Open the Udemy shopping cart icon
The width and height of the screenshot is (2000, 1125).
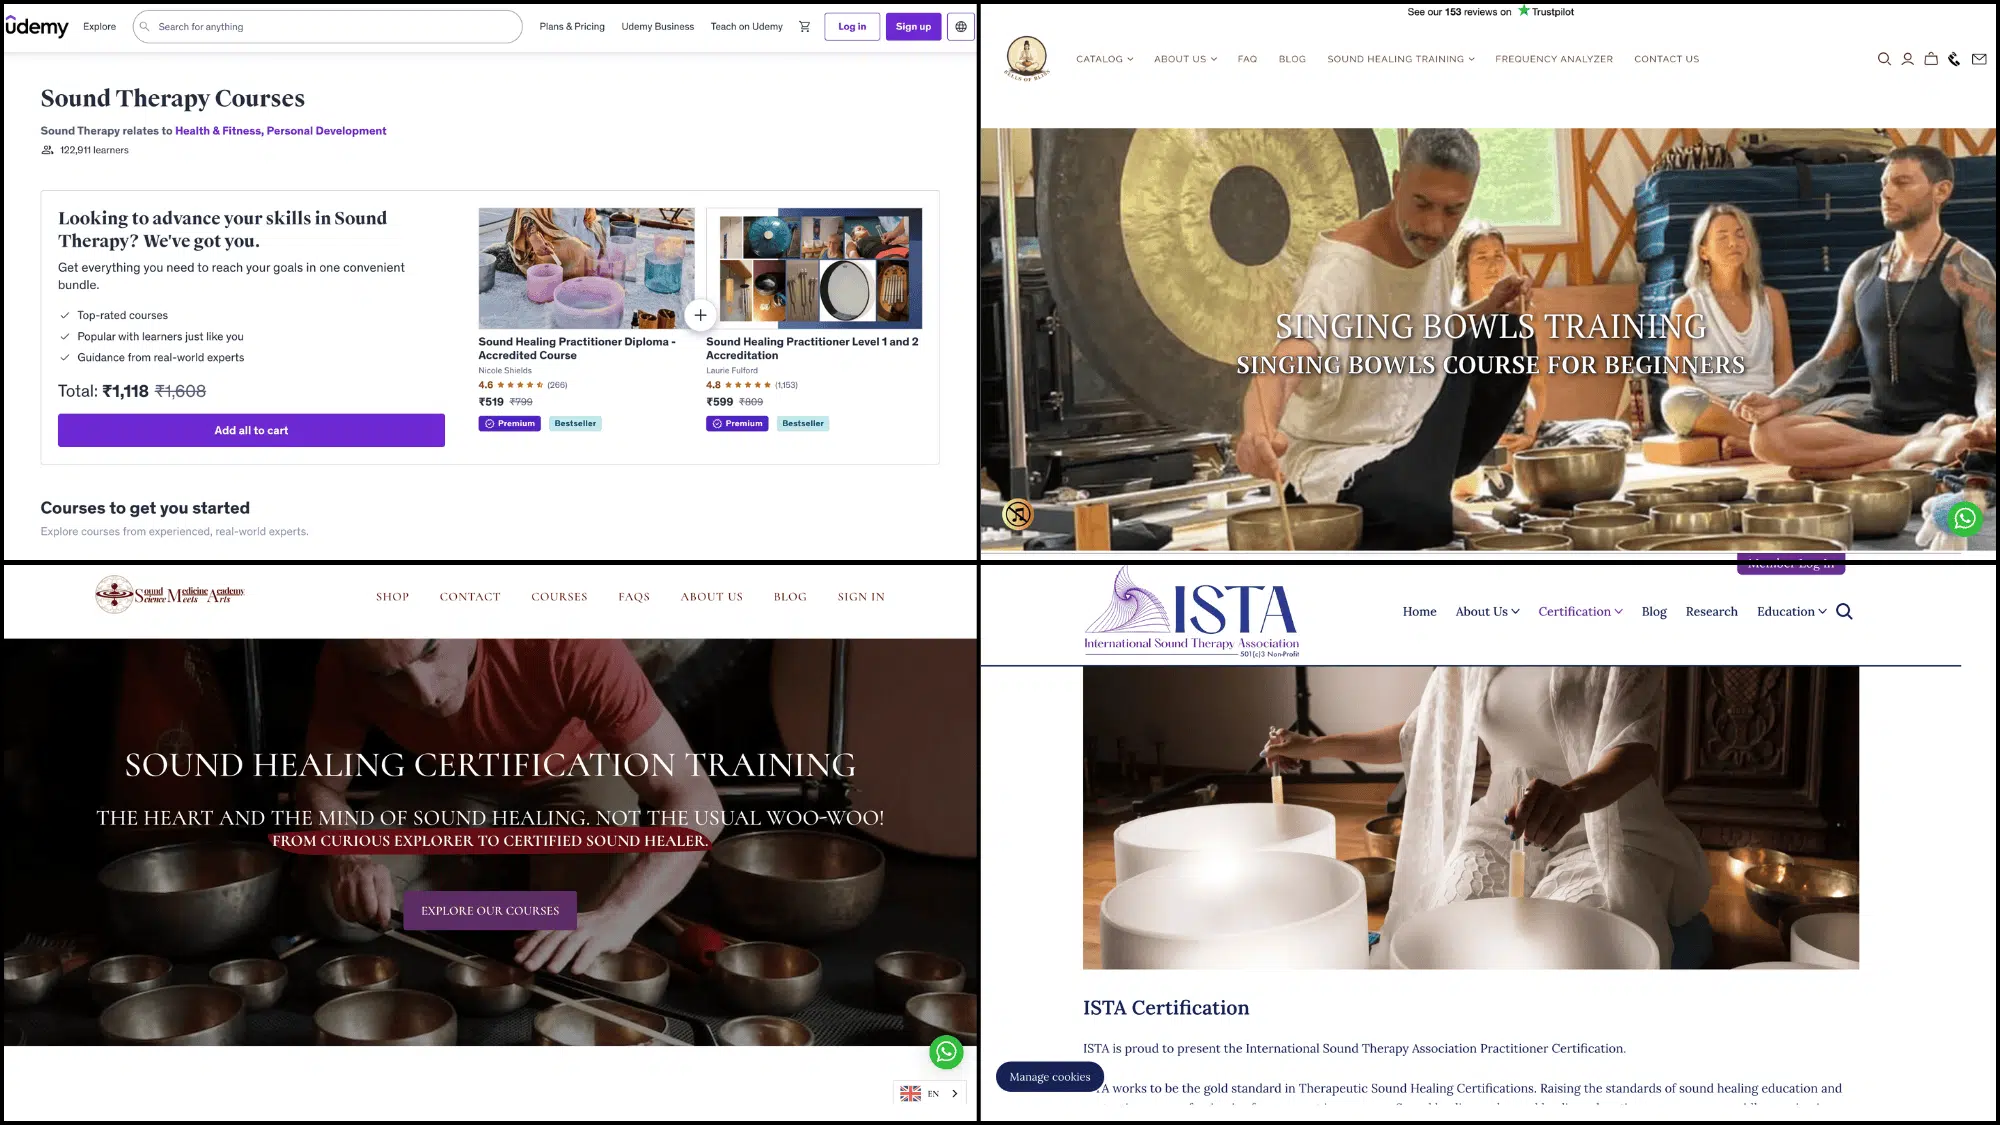[804, 27]
